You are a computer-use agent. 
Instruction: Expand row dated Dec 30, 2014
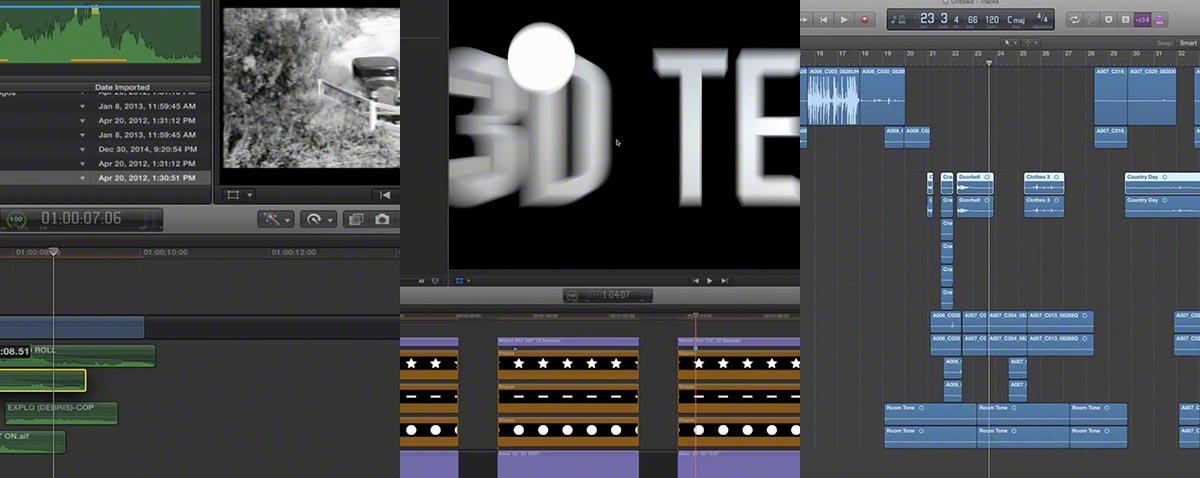tap(83, 148)
